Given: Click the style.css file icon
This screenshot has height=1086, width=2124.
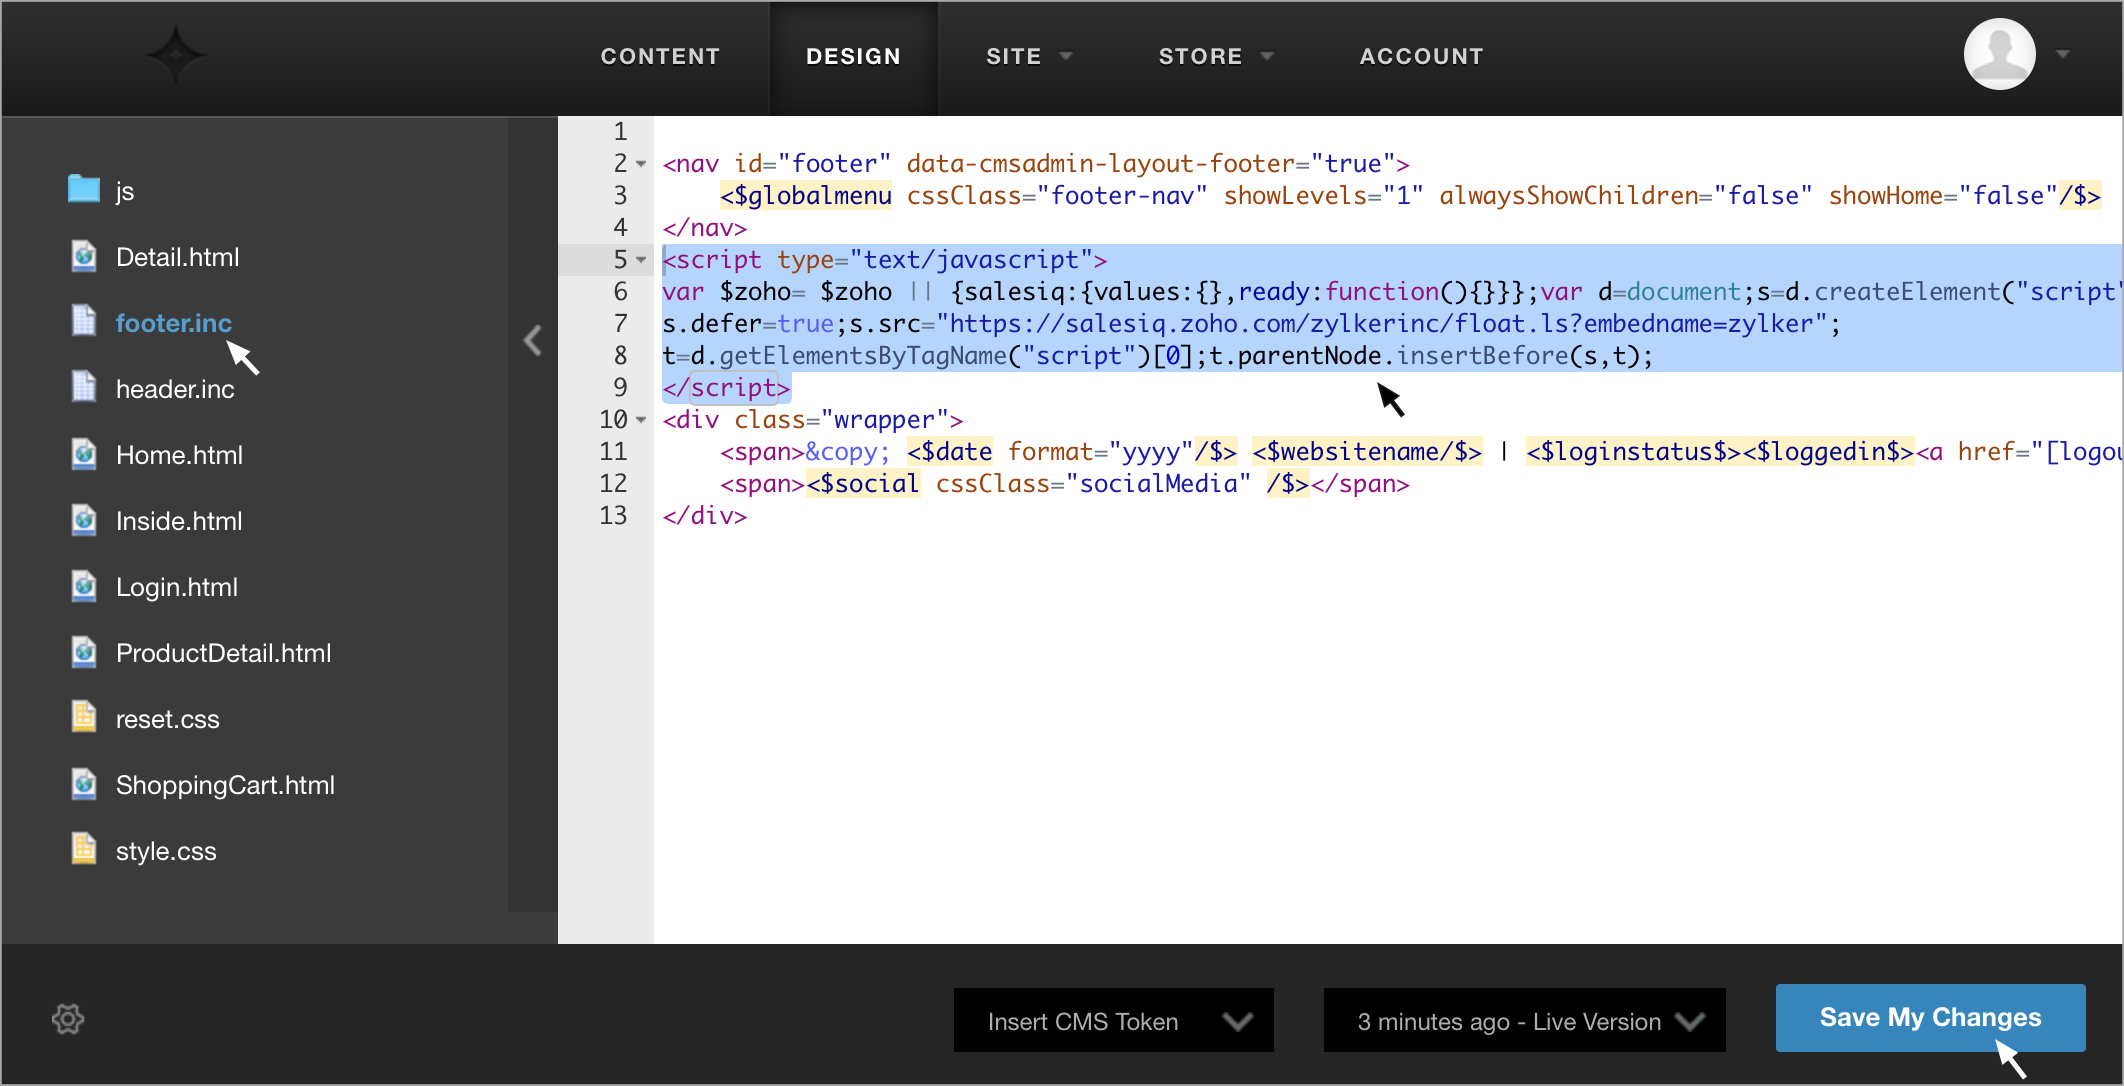Looking at the screenshot, I should (84, 849).
